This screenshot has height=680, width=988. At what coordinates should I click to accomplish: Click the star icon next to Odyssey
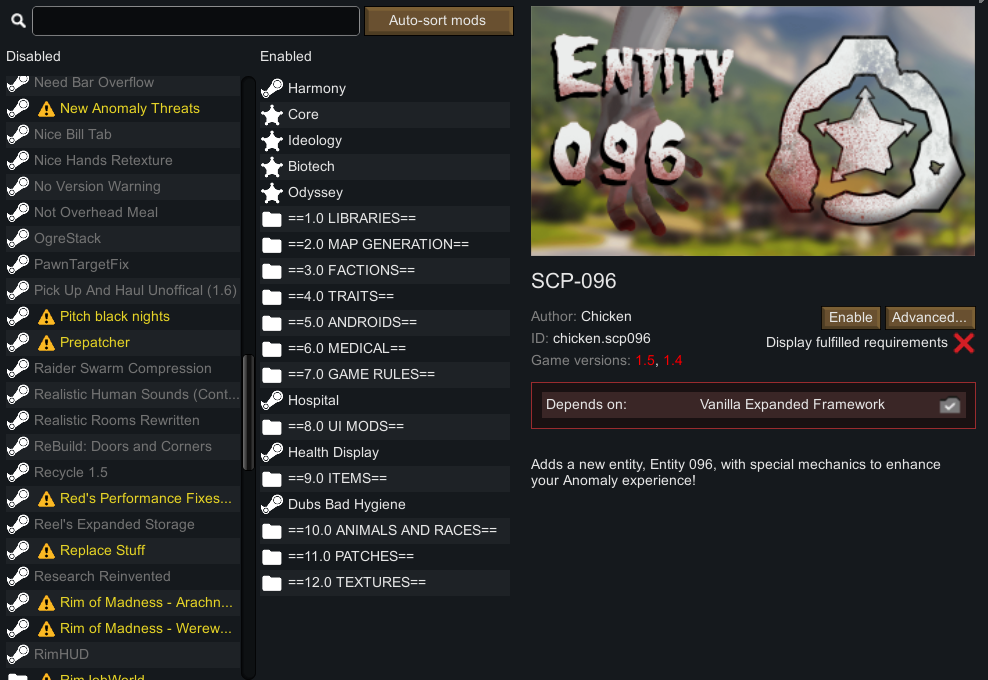272,192
